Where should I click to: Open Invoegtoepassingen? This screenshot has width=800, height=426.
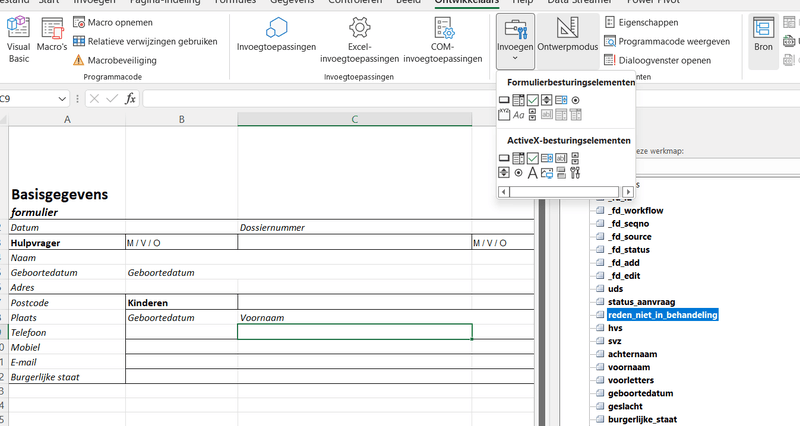point(277,35)
